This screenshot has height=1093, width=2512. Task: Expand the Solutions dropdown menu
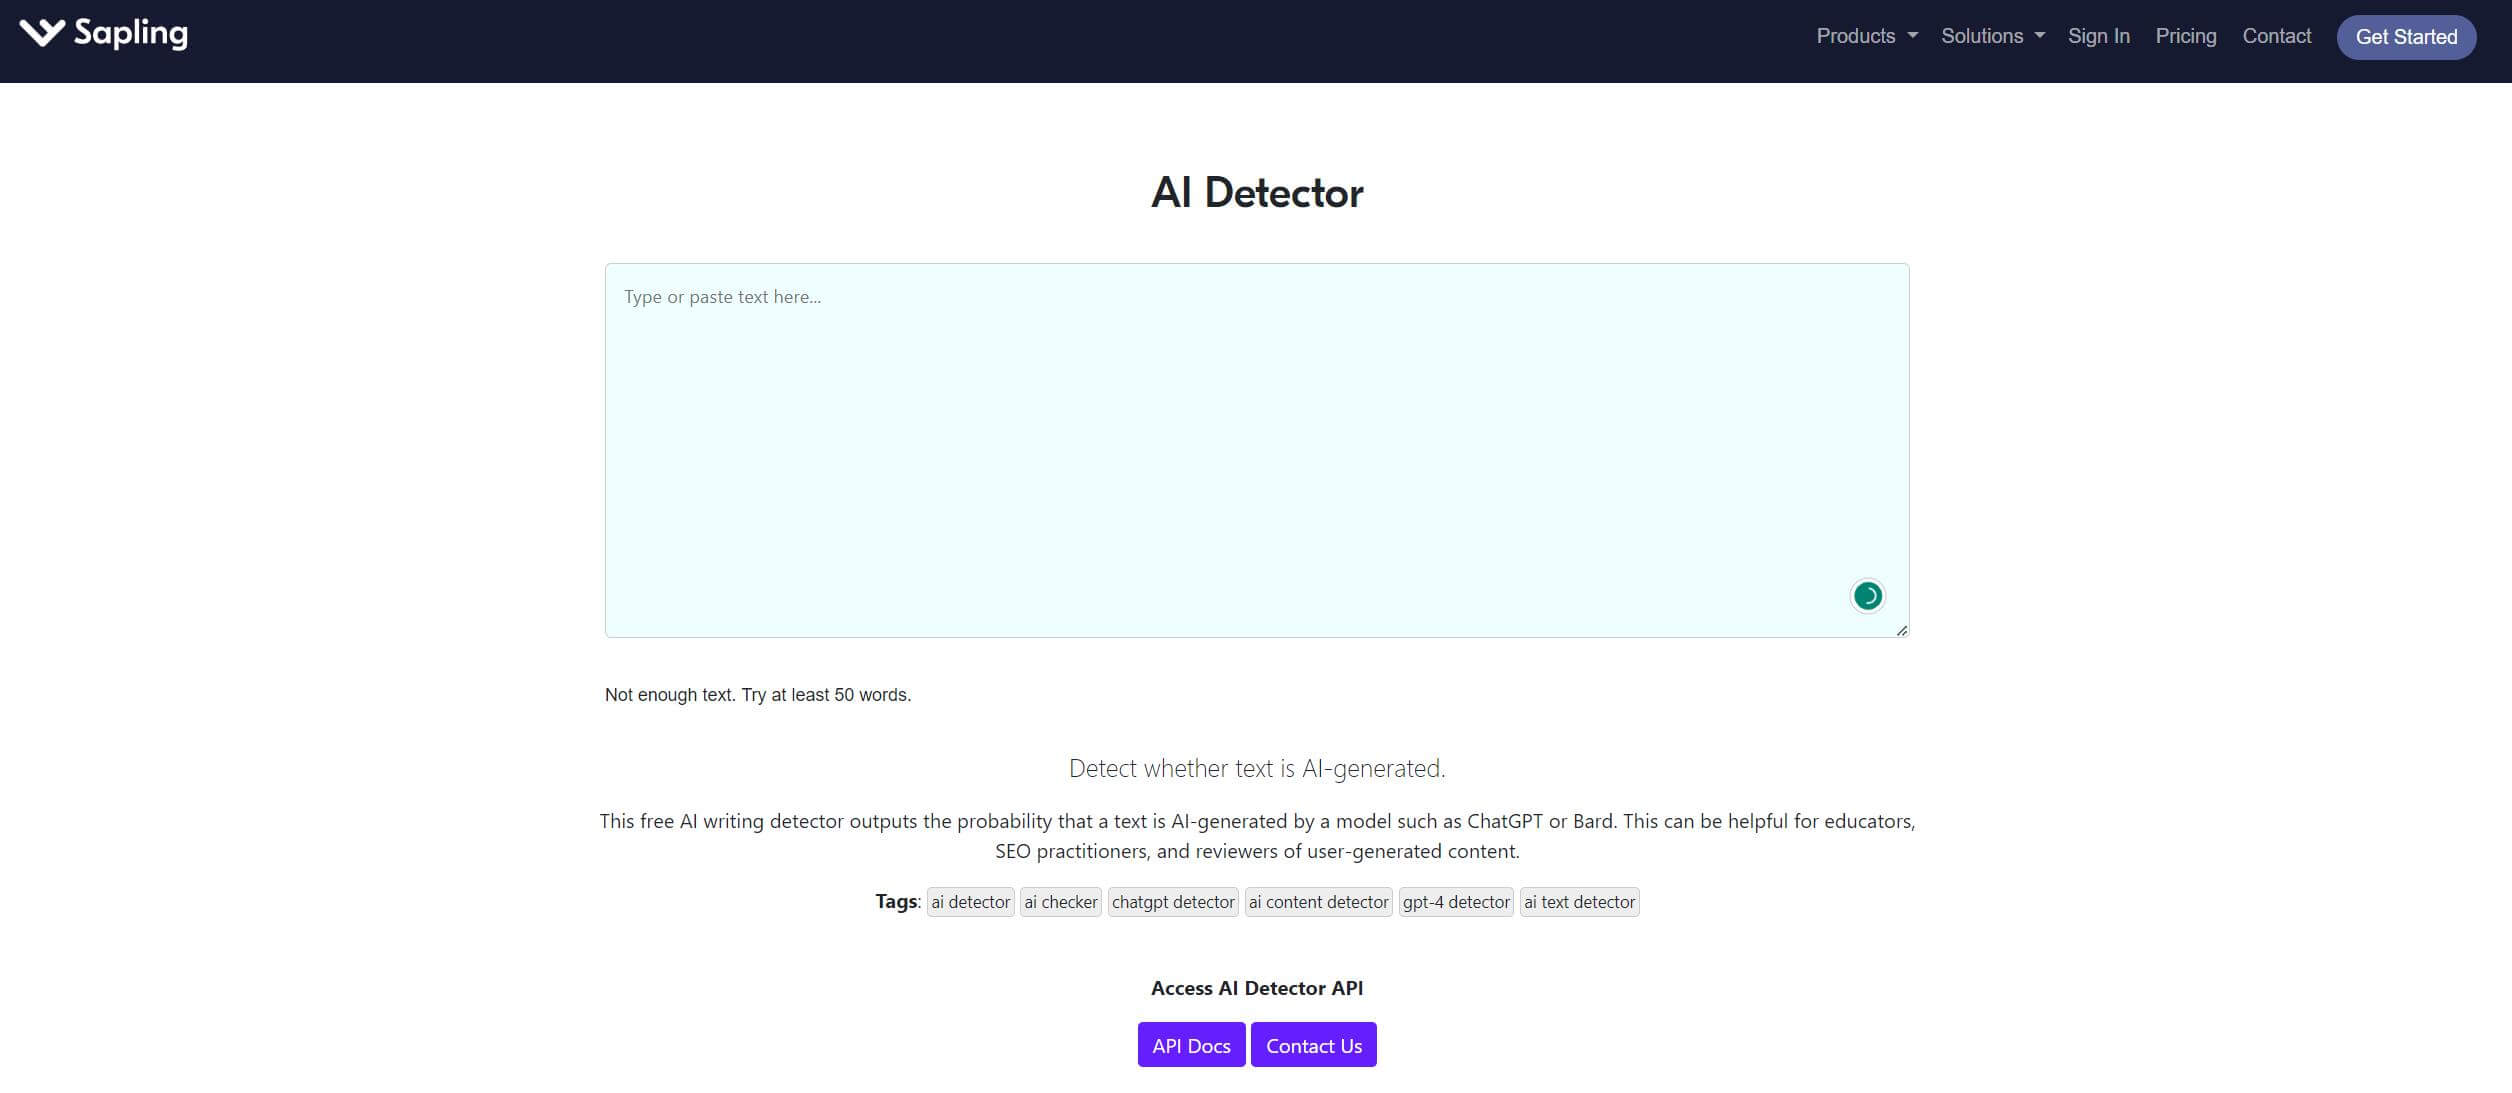tap(1991, 35)
